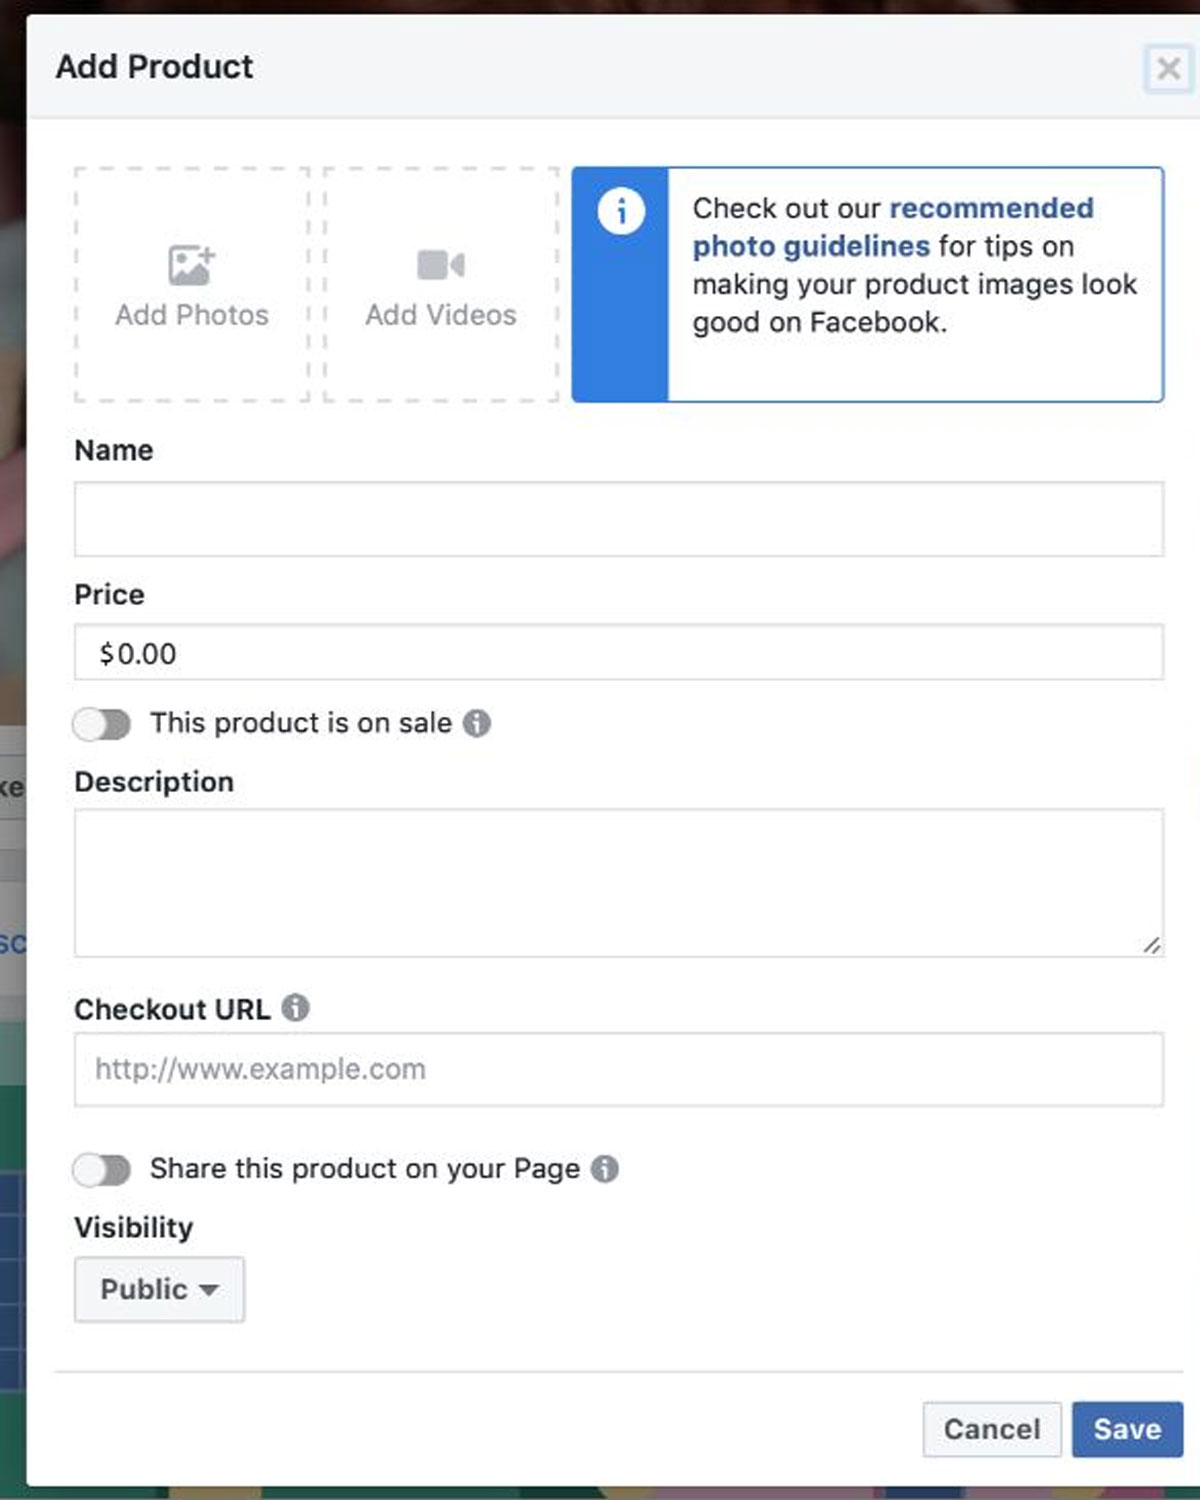Click the Add Photos image icon
The height and width of the screenshot is (1500, 1200).
[191, 265]
